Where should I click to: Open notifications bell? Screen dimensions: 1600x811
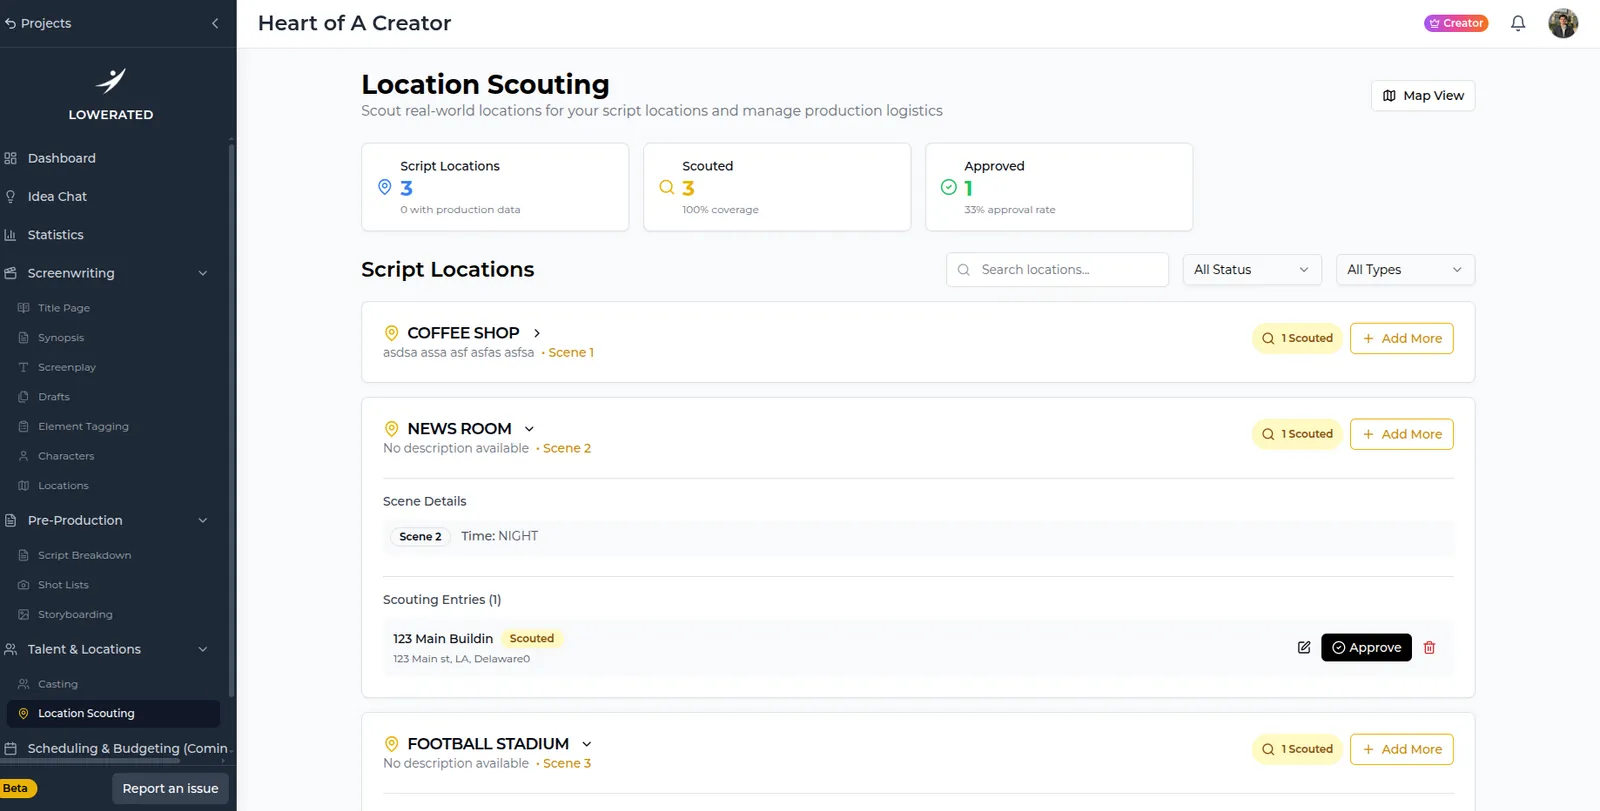1518,23
